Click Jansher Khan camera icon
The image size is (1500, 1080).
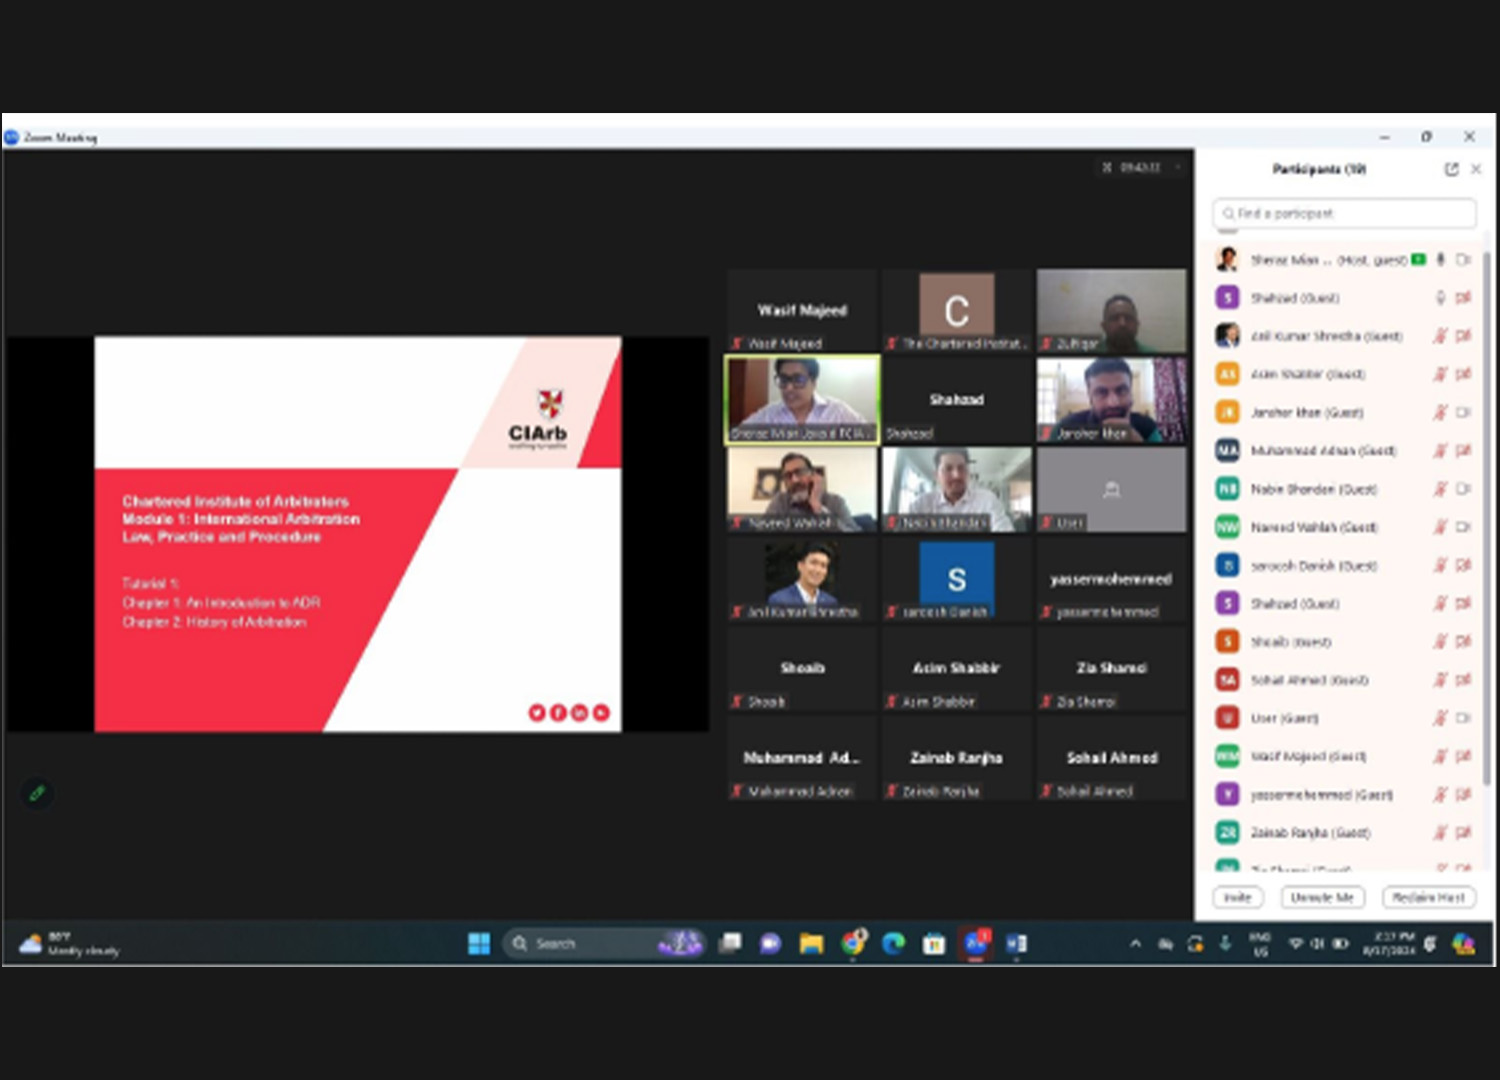tap(1463, 412)
